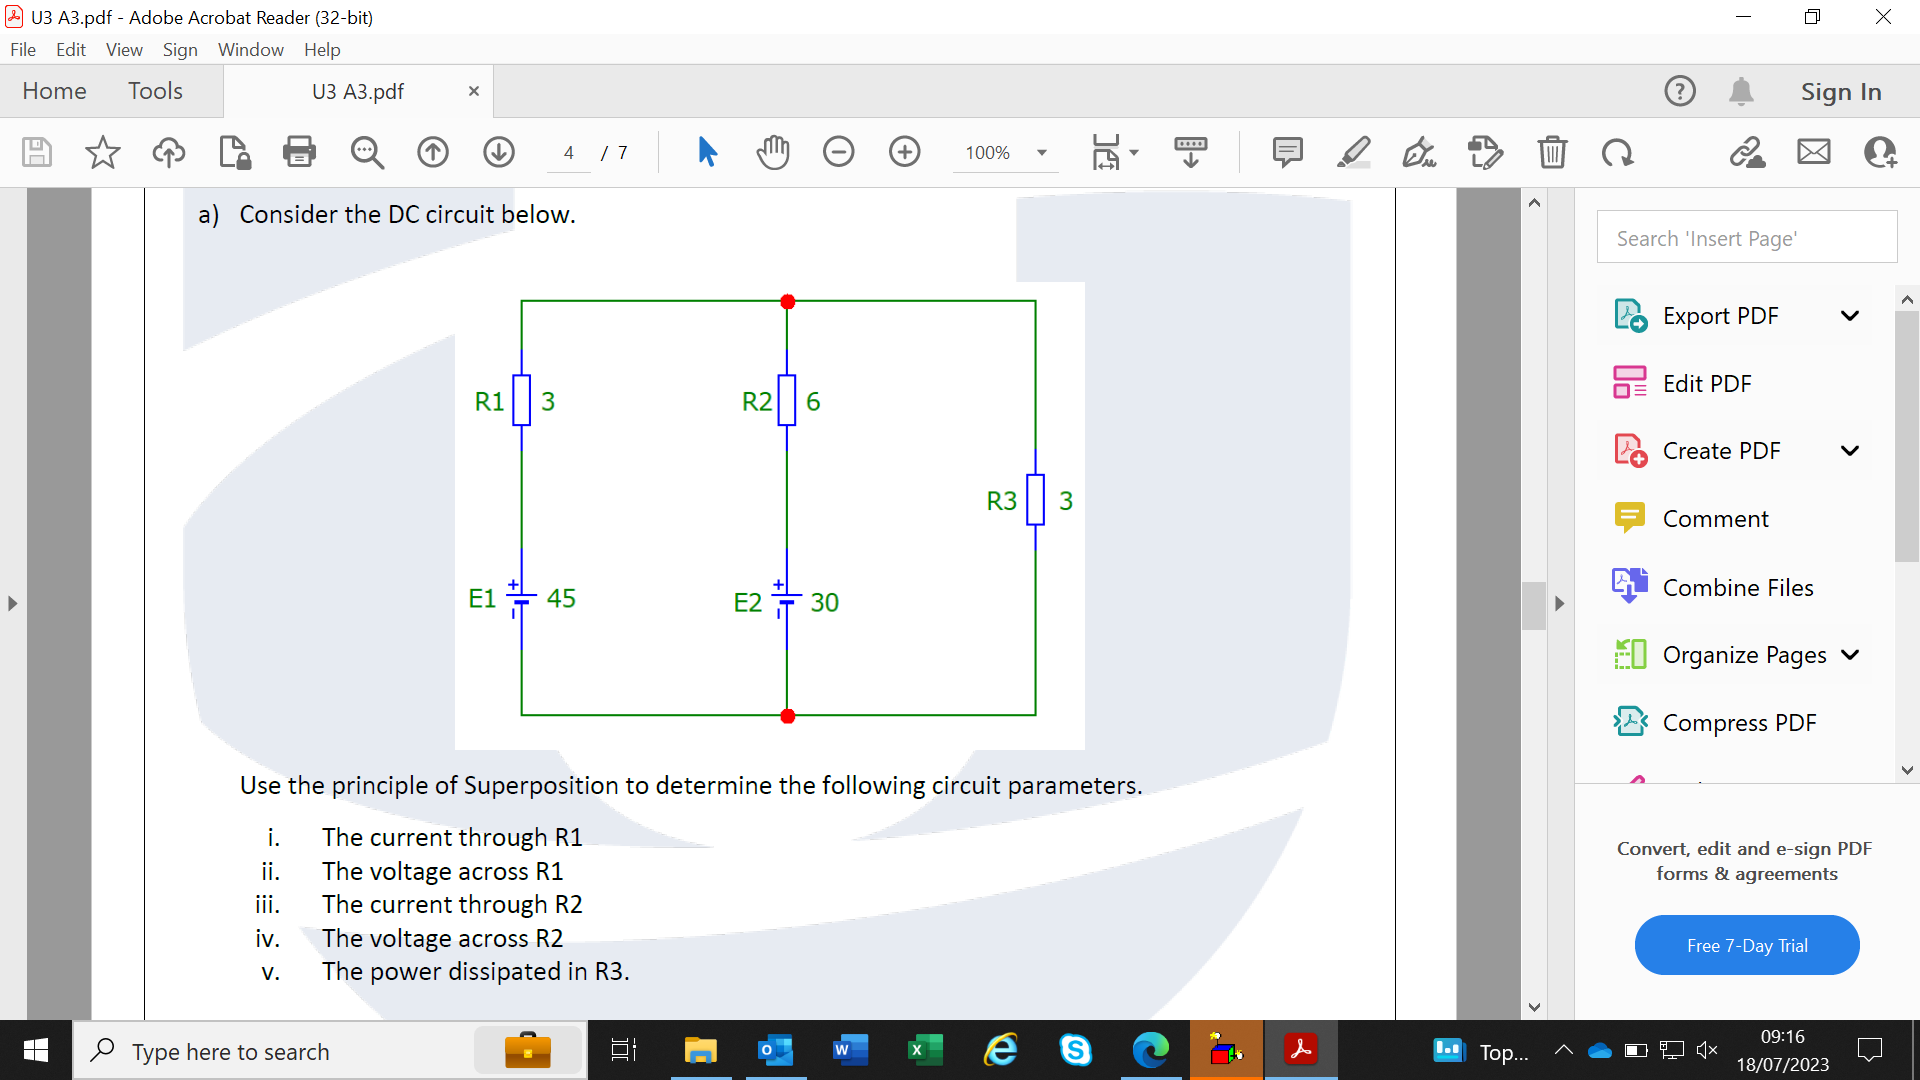Click the Search 'Insert Page' field
This screenshot has height=1080, width=1920.
[x=1746, y=238]
